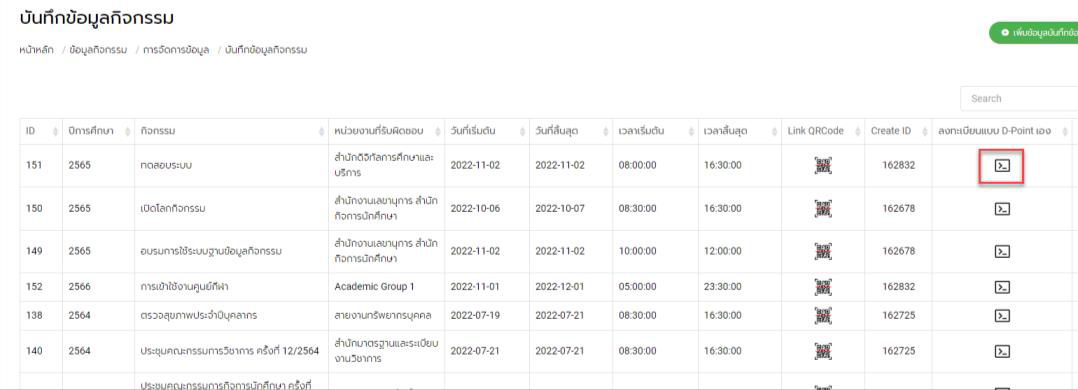
Task: Open QR code link for ID 151
Action: pos(823,166)
